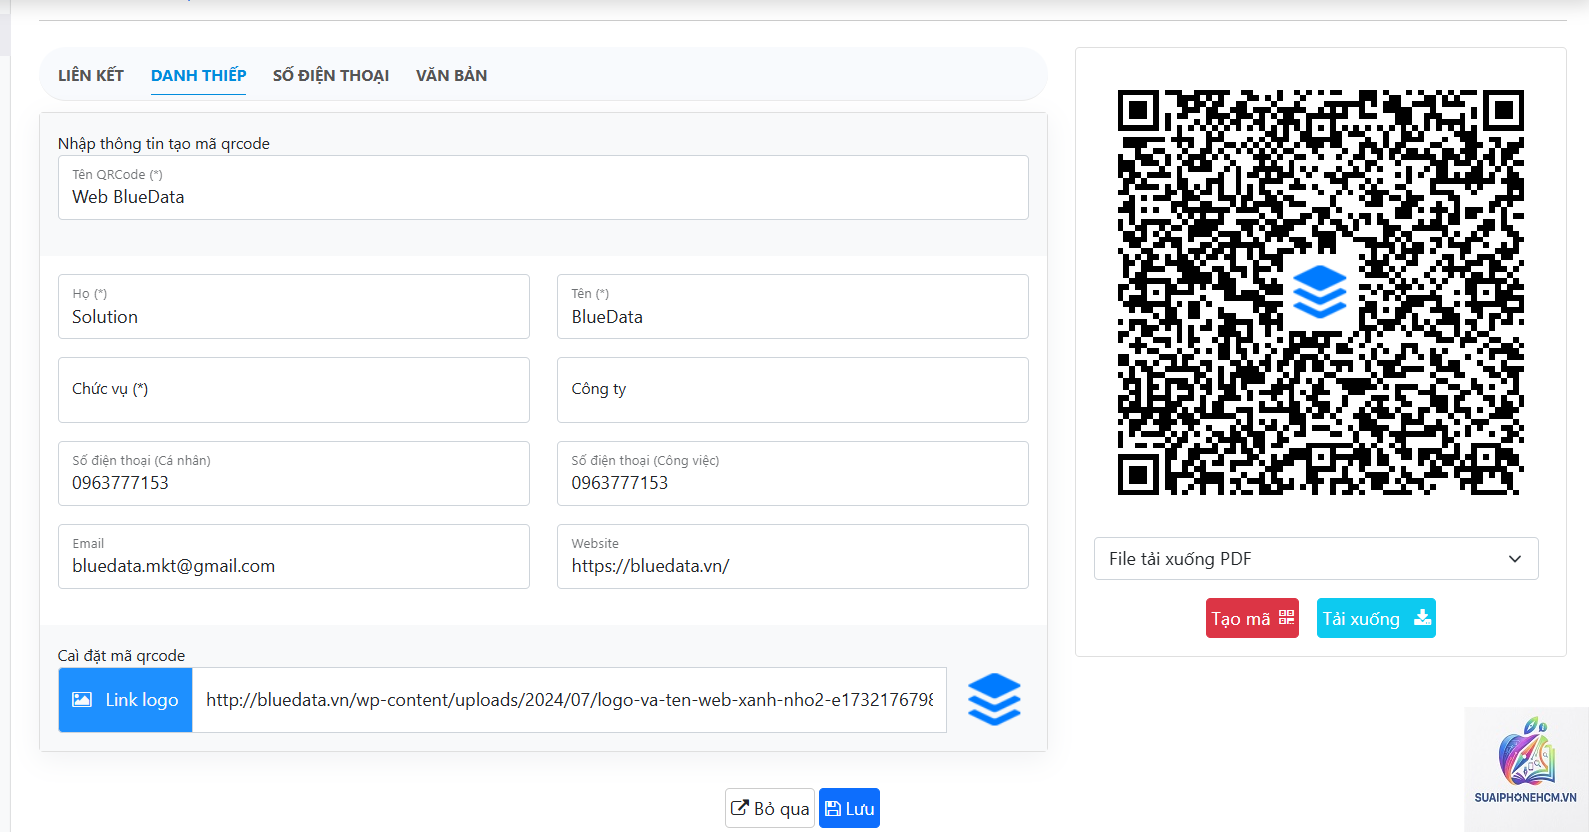The image size is (1589, 832).
Task: Edit the Họ field containing Solution
Action: (x=294, y=306)
